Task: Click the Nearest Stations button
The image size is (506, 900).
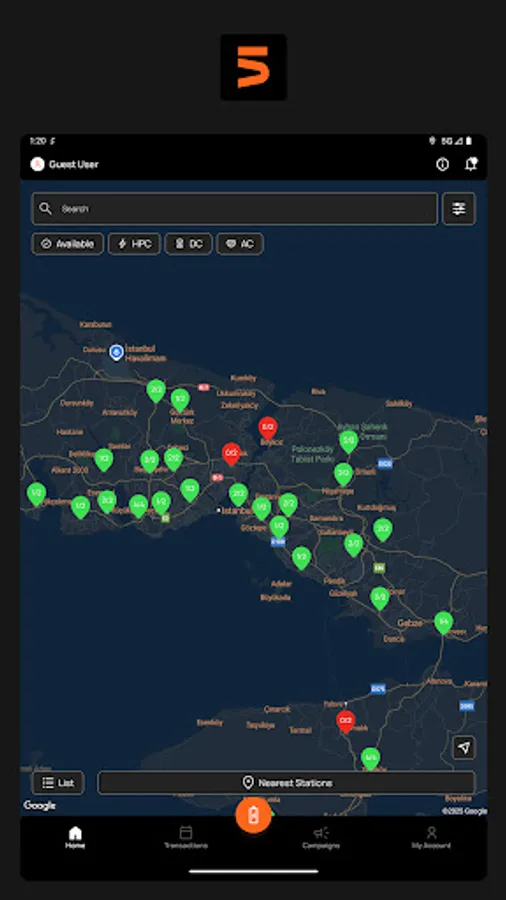Action: pos(286,783)
